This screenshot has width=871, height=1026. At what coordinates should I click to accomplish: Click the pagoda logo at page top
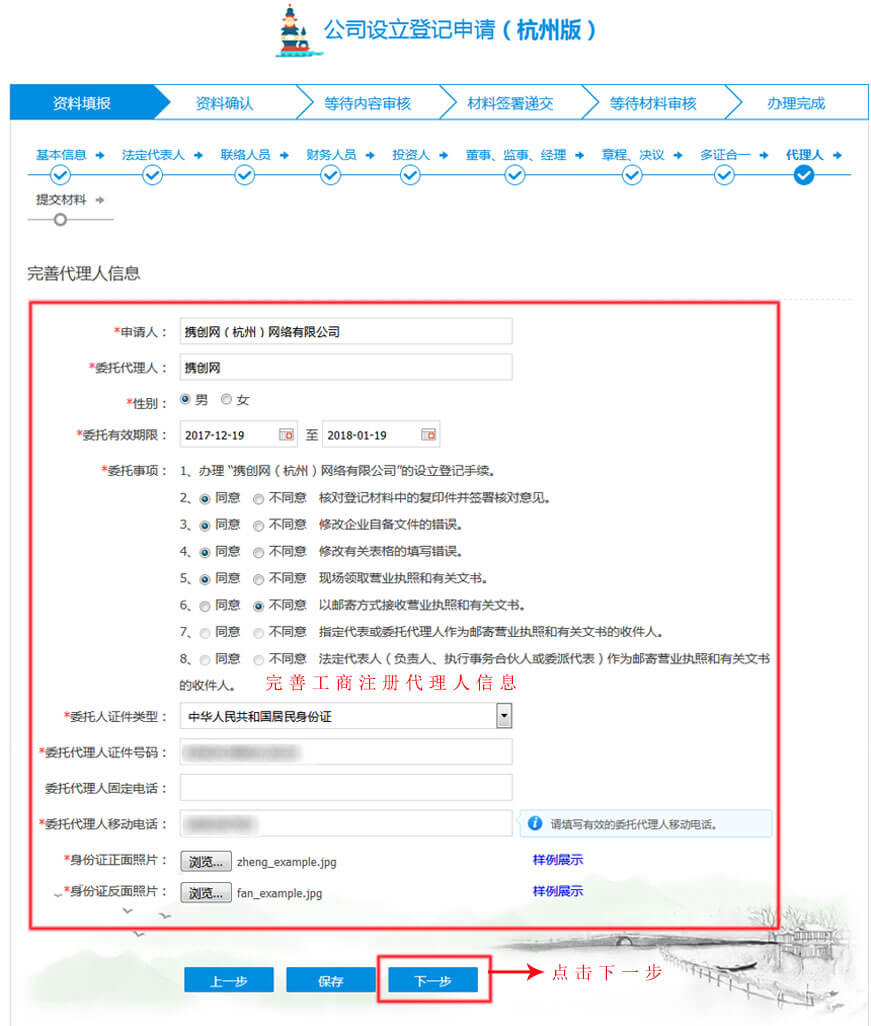click(290, 30)
